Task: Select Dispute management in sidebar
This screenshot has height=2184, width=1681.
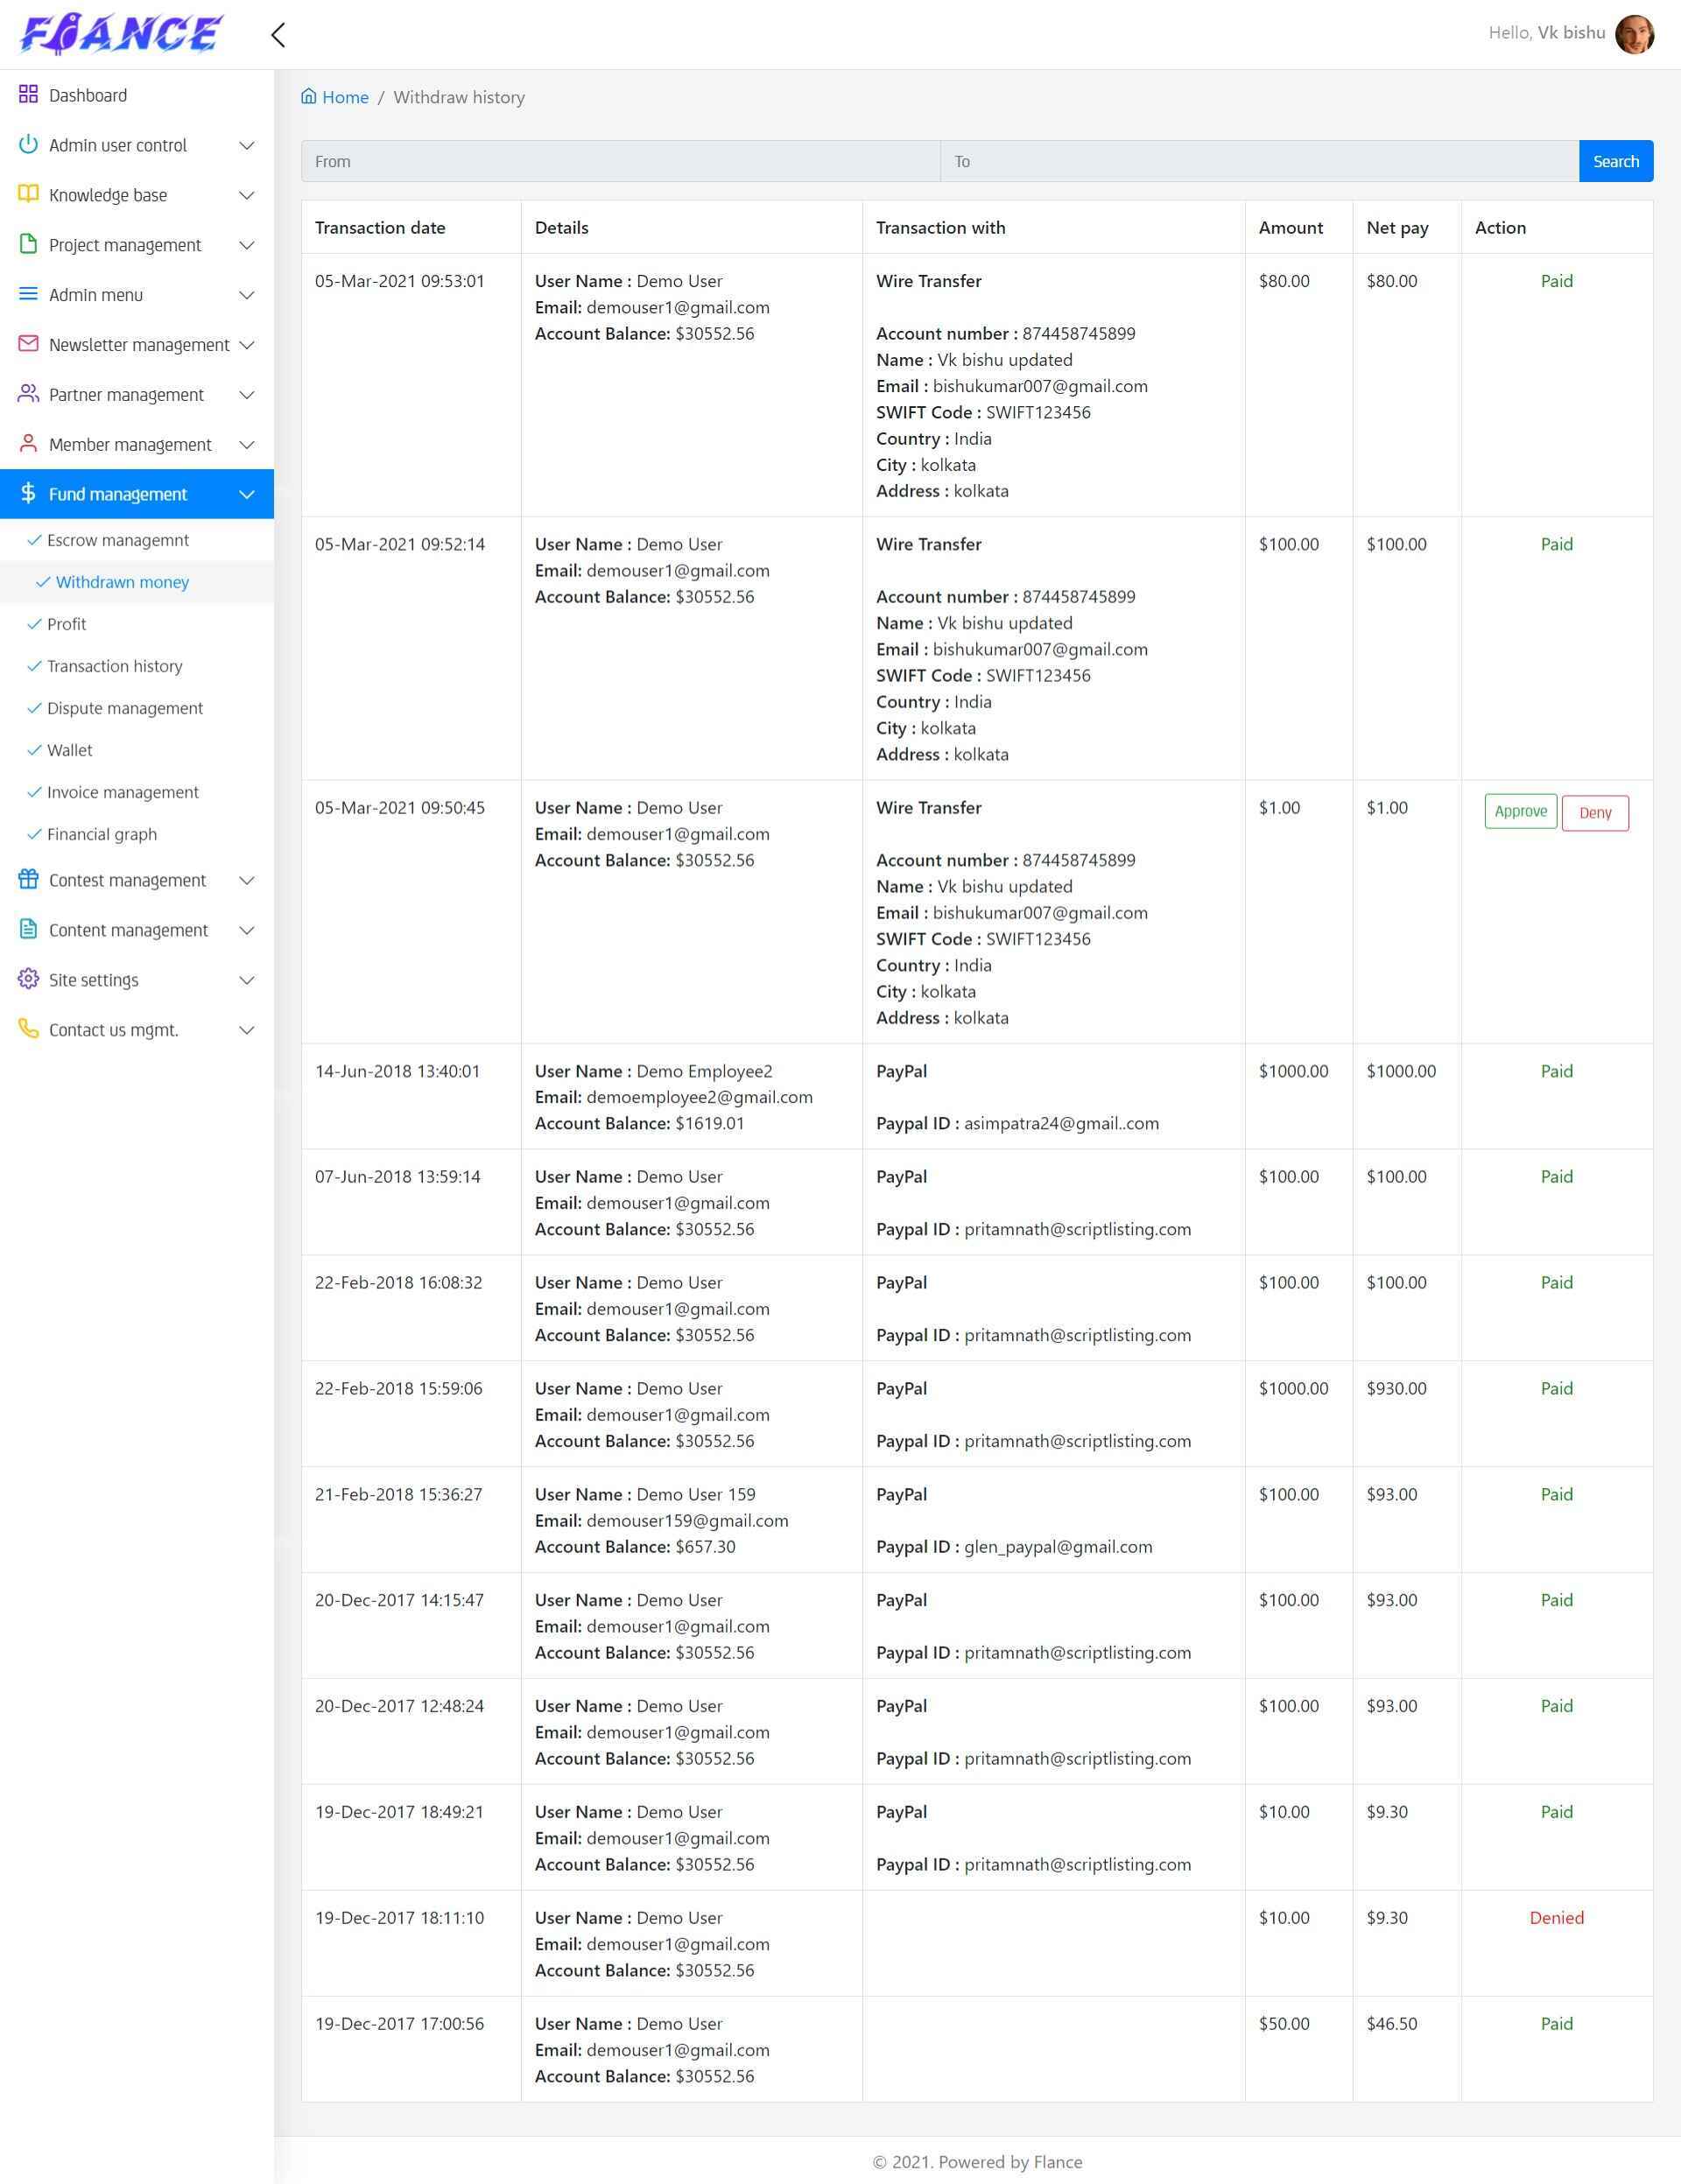Action: (x=124, y=708)
